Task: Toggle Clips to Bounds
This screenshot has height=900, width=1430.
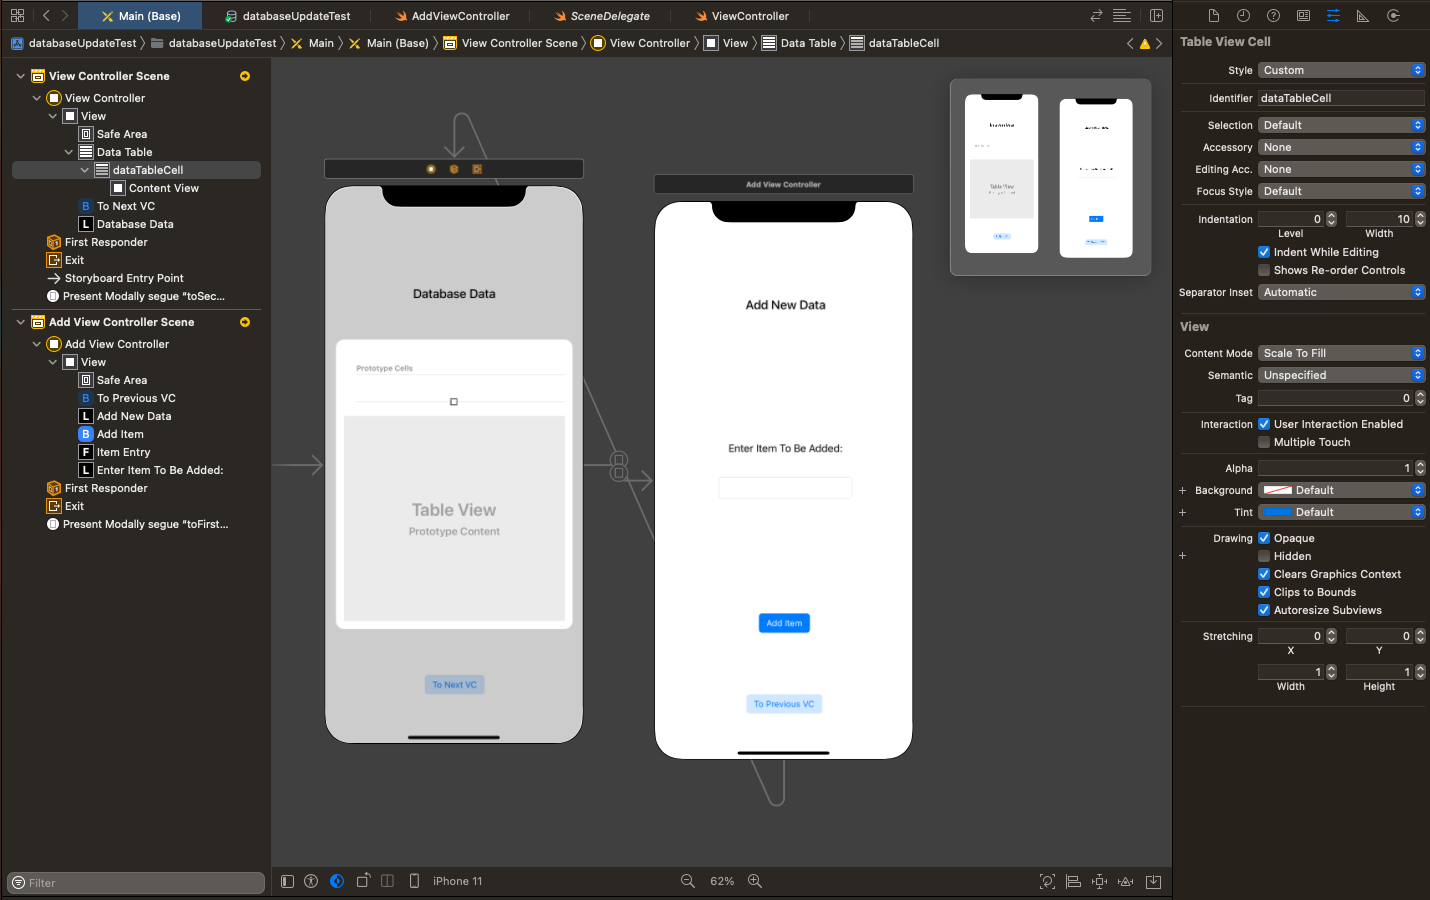Action: coord(1264,592)
